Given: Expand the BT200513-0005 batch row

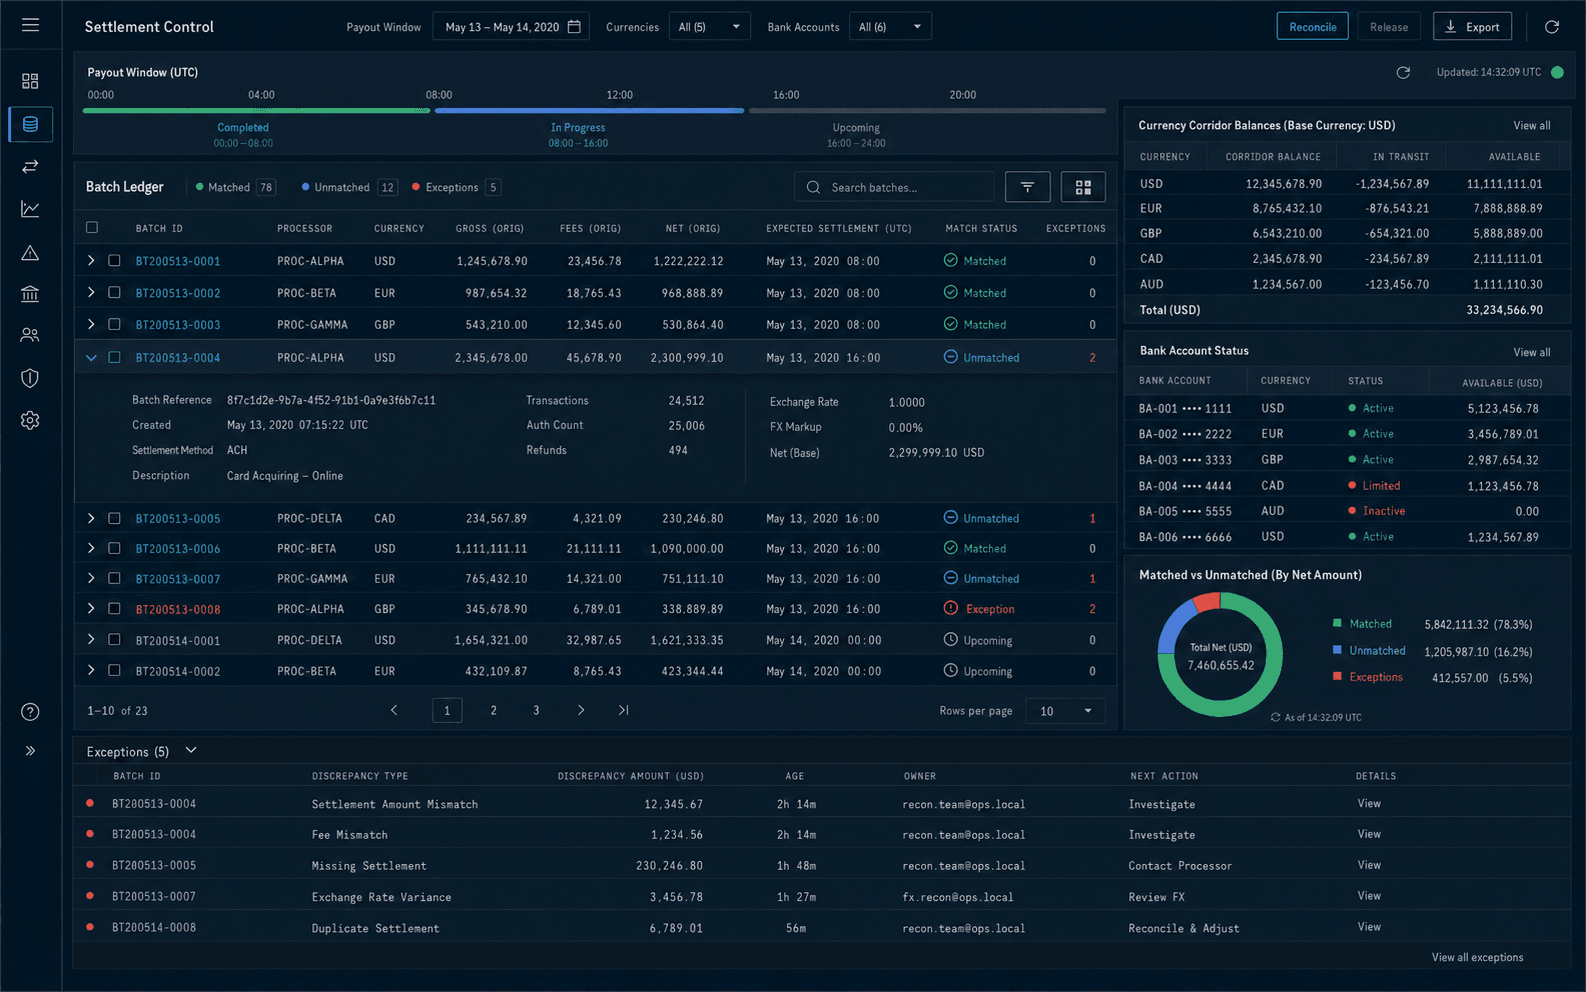Looking at the screenshot, I should pyautogui.click(x=91, y=518).
